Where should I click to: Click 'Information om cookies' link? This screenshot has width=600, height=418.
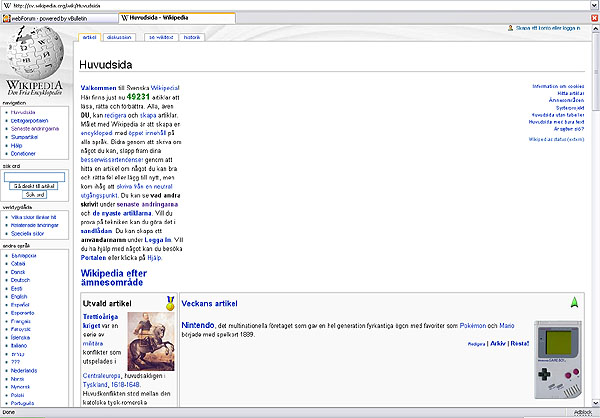(558, 87)
